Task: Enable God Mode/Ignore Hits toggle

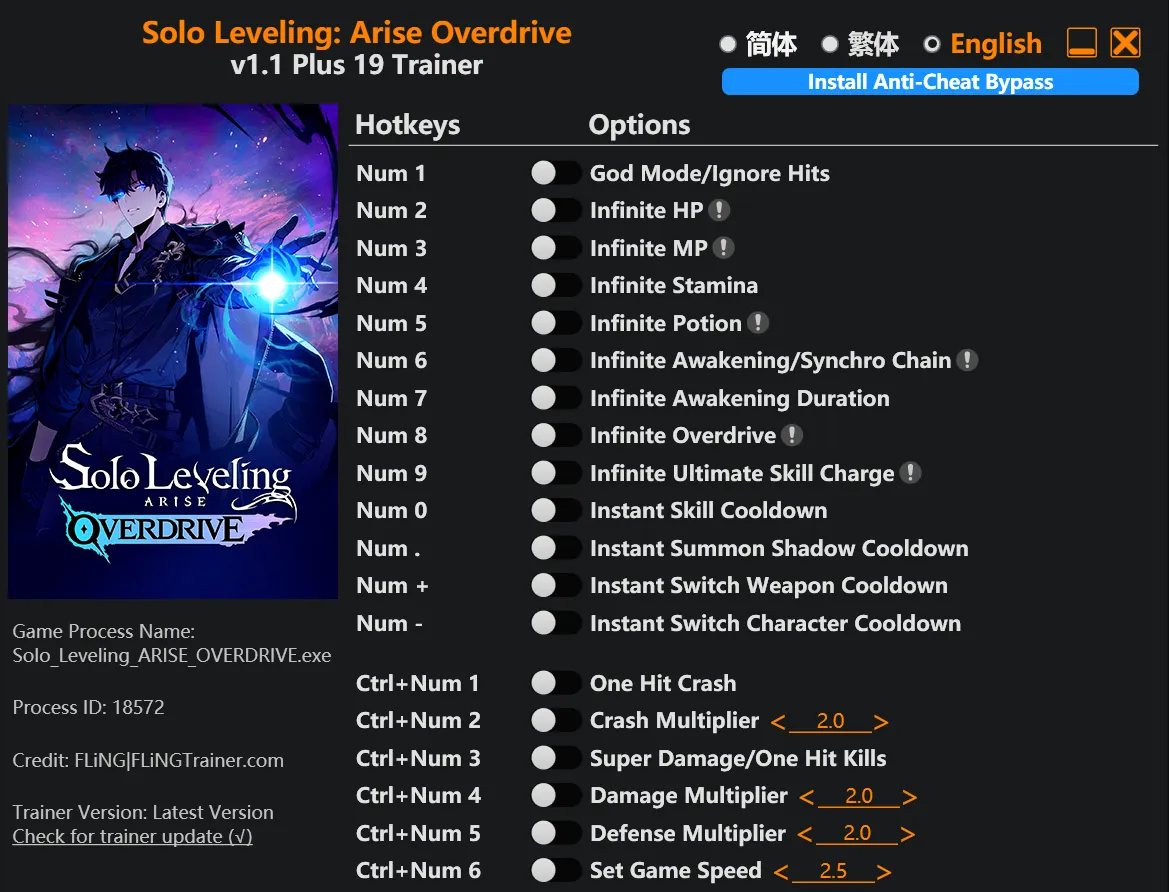Action: coord(555,173)
